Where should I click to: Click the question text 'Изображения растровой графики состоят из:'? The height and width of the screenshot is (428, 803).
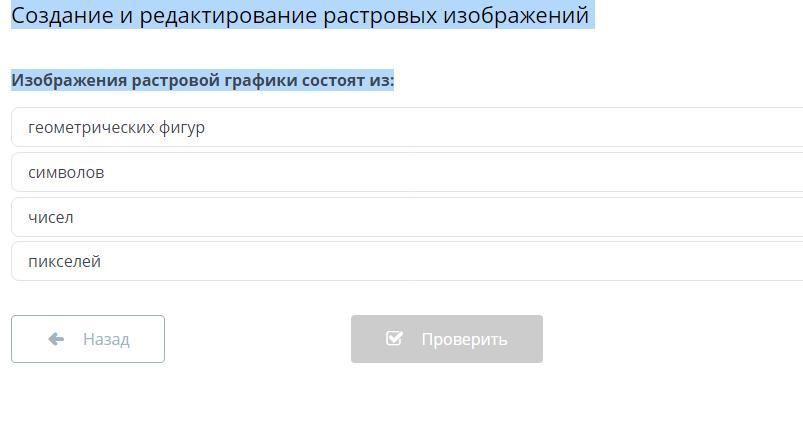point(203,80)
